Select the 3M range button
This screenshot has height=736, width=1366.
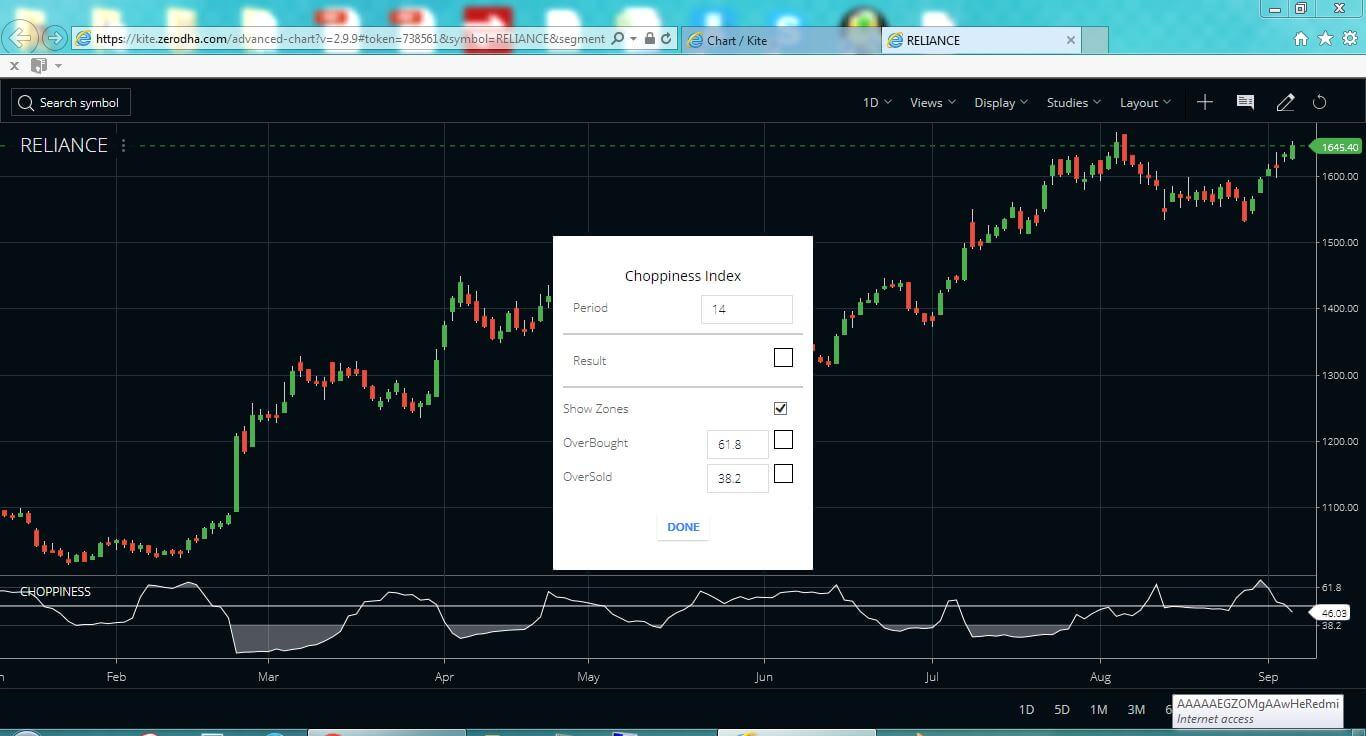[1136, 709]
